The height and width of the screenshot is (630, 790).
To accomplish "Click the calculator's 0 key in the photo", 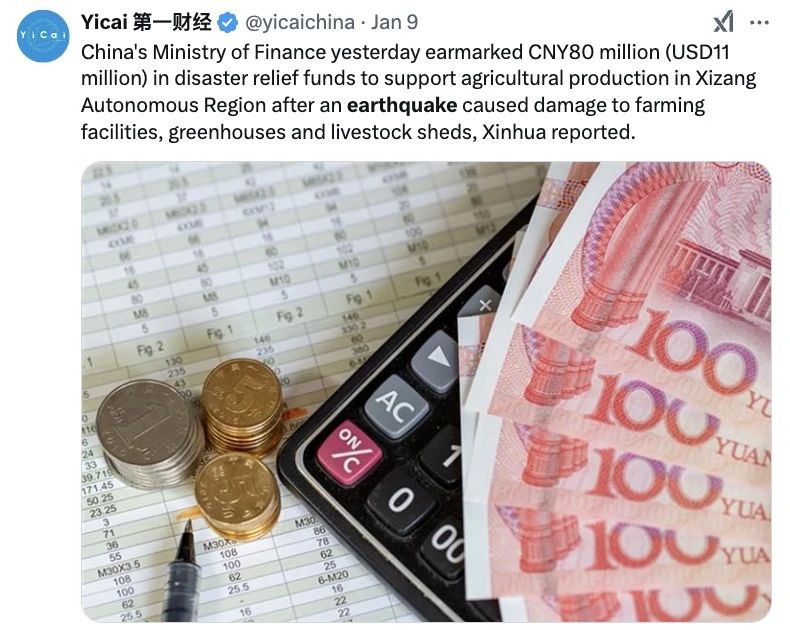I will pyautogui.click(x=402, y=500).
